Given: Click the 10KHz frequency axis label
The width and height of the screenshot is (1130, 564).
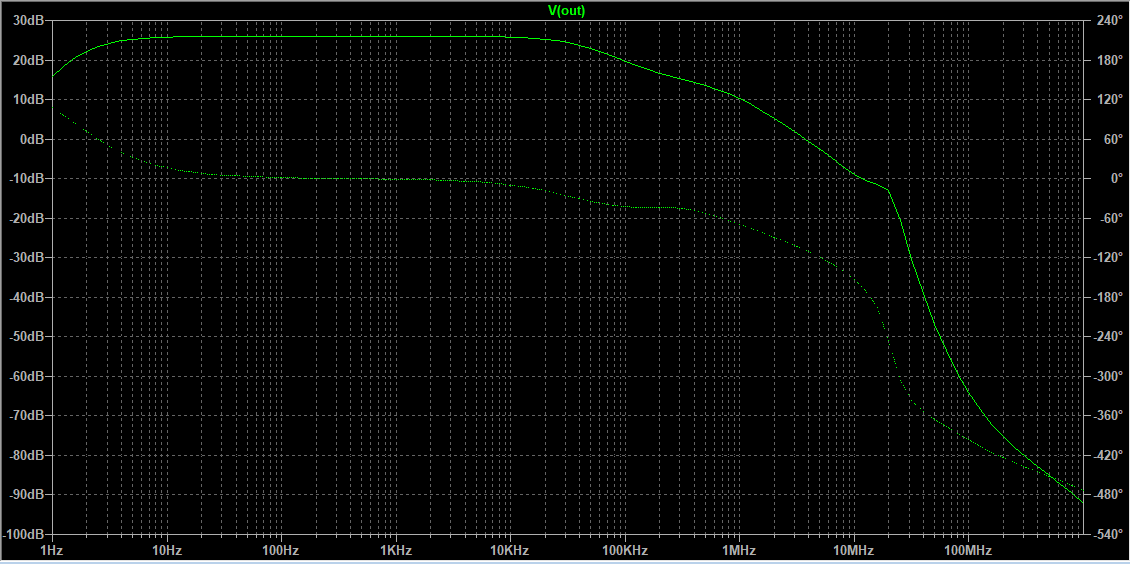Looking at the screenshot, I should click(x=510, y=551).
